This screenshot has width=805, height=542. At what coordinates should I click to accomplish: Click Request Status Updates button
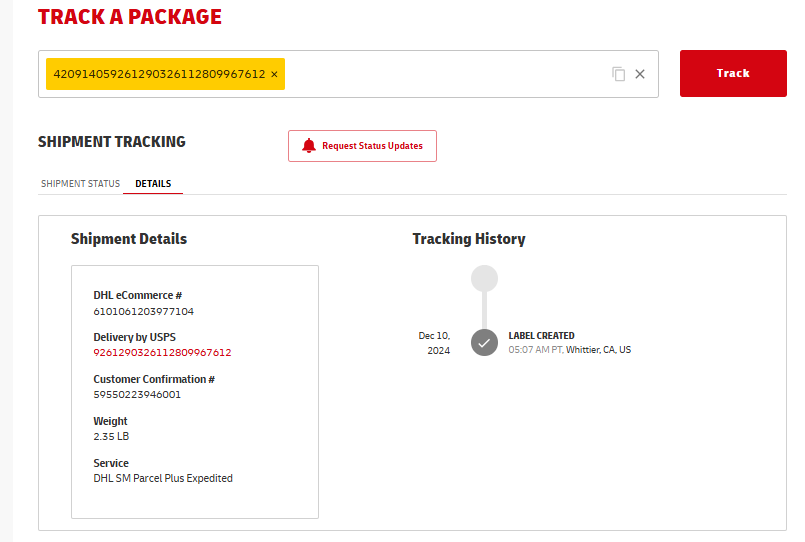click(x=362, y=146)
